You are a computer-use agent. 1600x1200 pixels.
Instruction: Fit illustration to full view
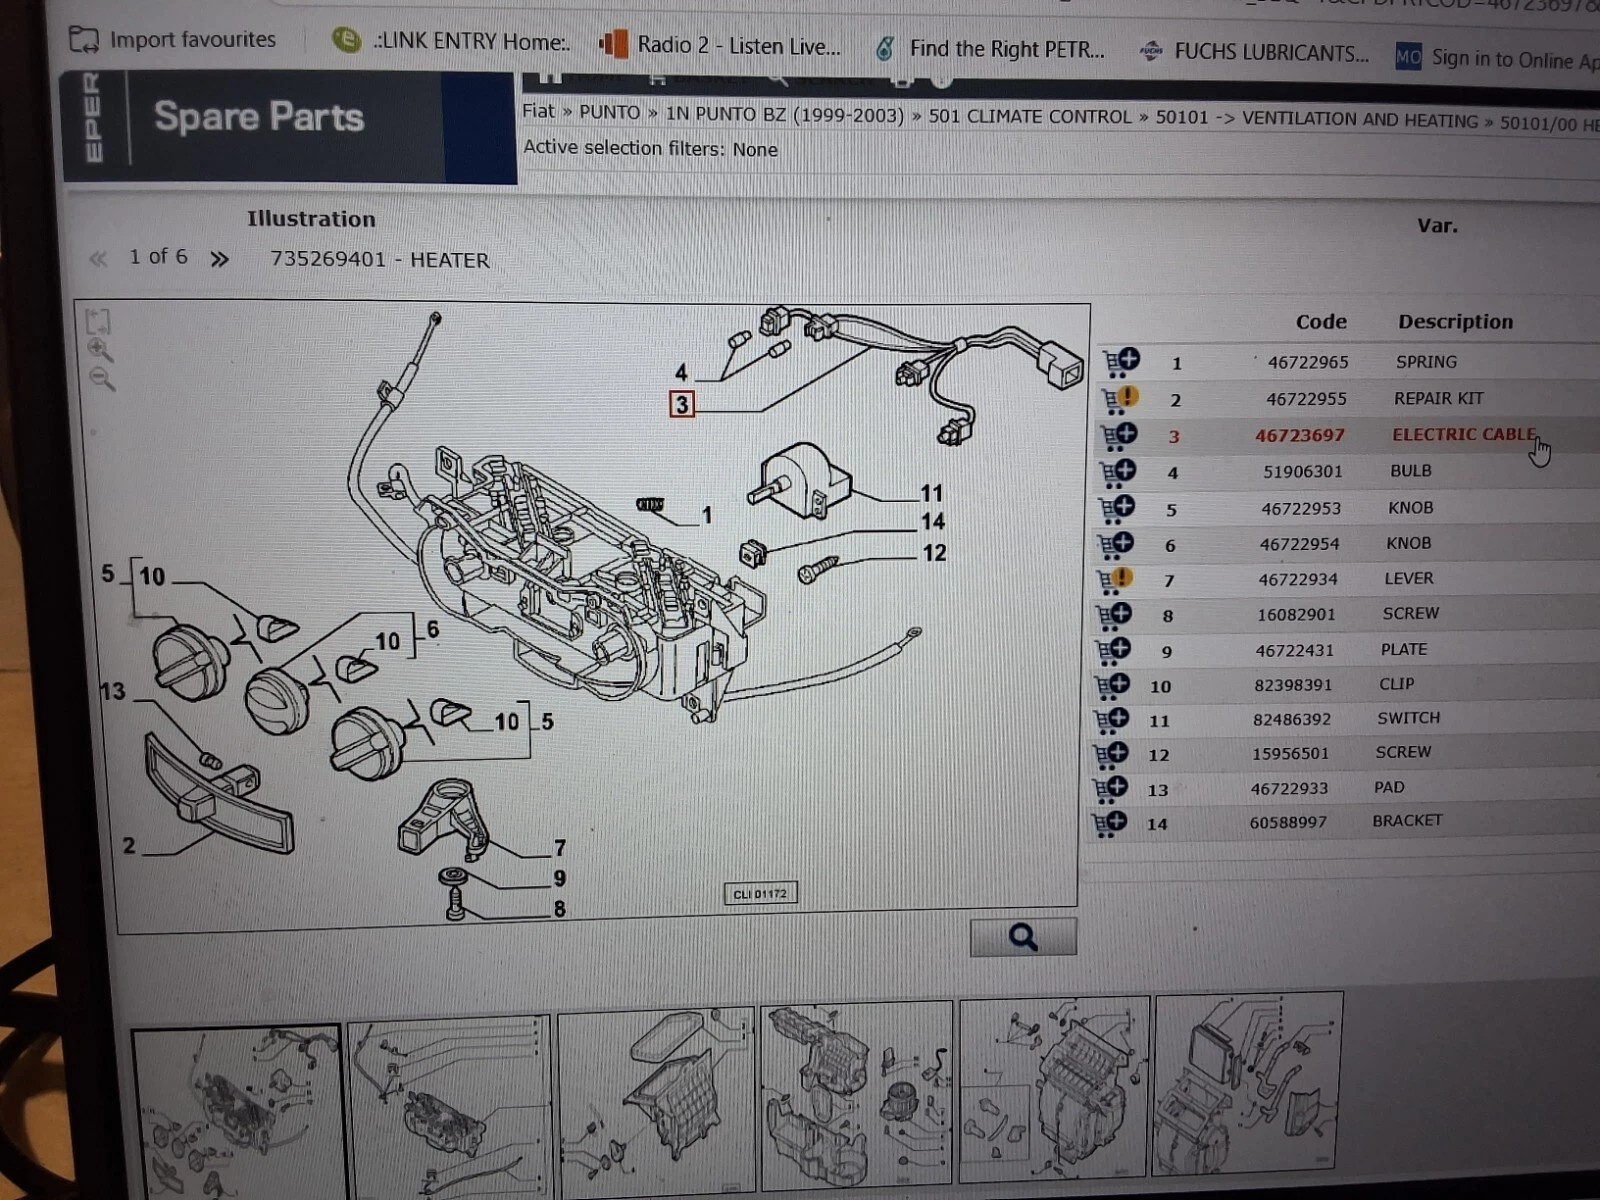[98, 321]
